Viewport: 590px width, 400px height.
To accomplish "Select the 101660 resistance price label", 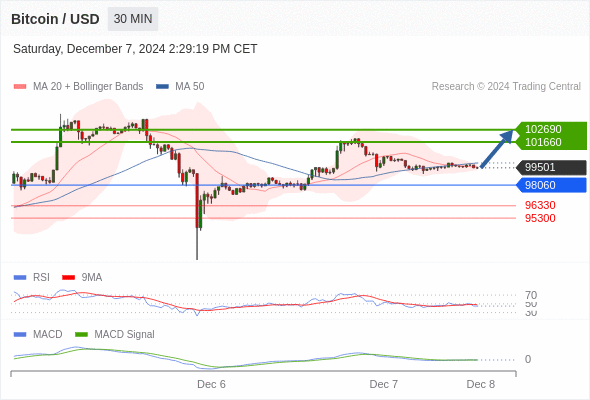I will 543,142.
